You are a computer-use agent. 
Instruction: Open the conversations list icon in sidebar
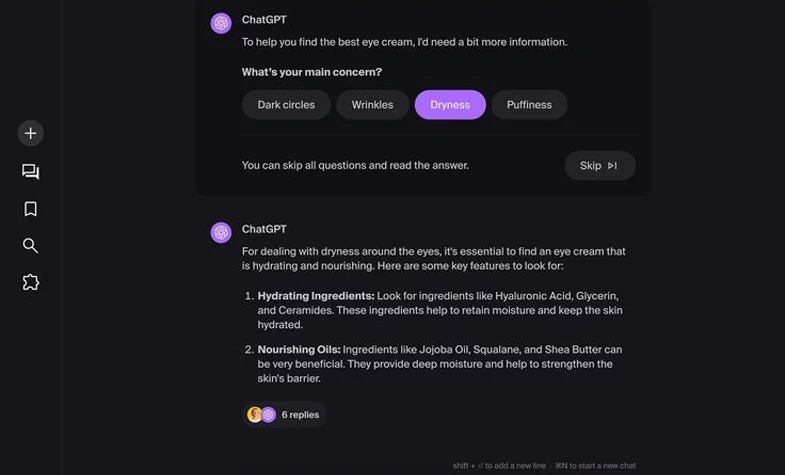pos(31,172)
